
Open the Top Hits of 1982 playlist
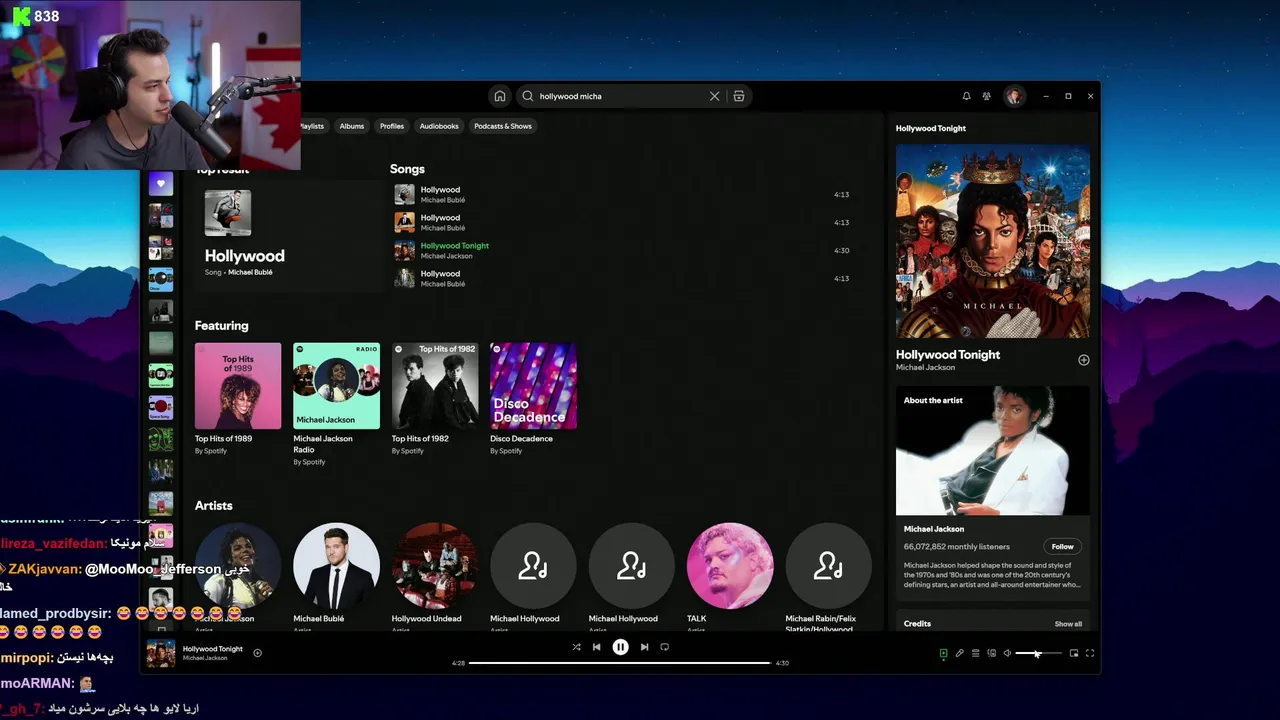434,399
